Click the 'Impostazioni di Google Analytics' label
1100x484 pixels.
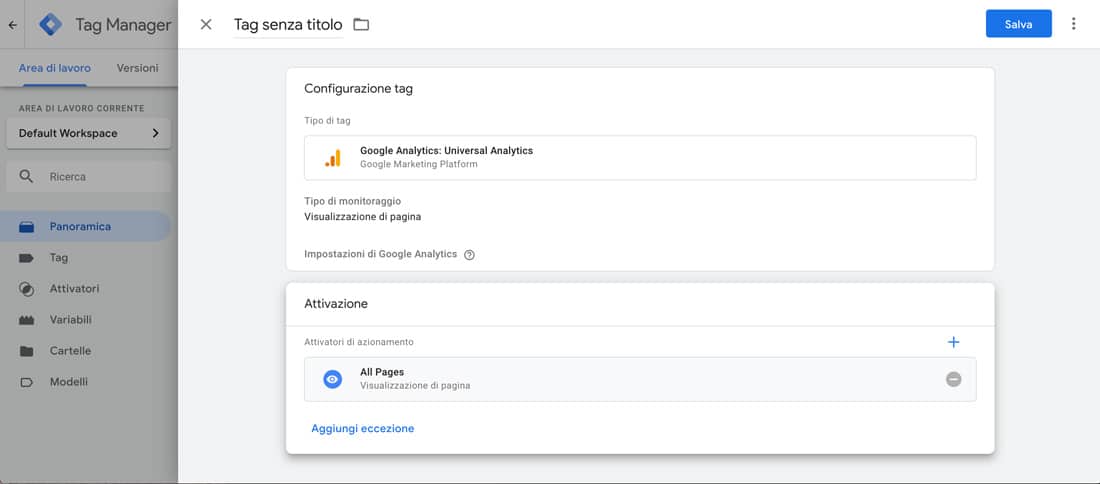(380, 254)
